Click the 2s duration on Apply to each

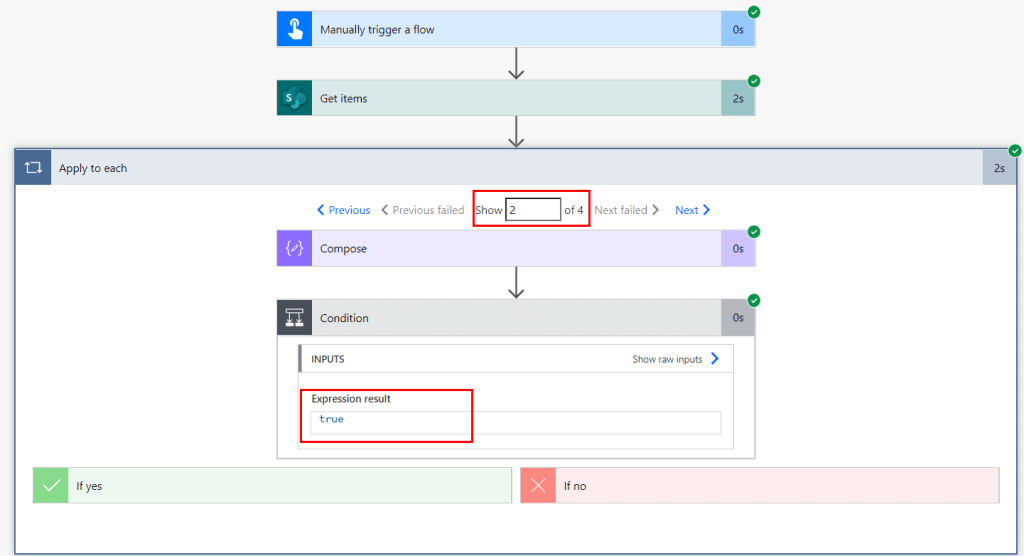(999, 168)
